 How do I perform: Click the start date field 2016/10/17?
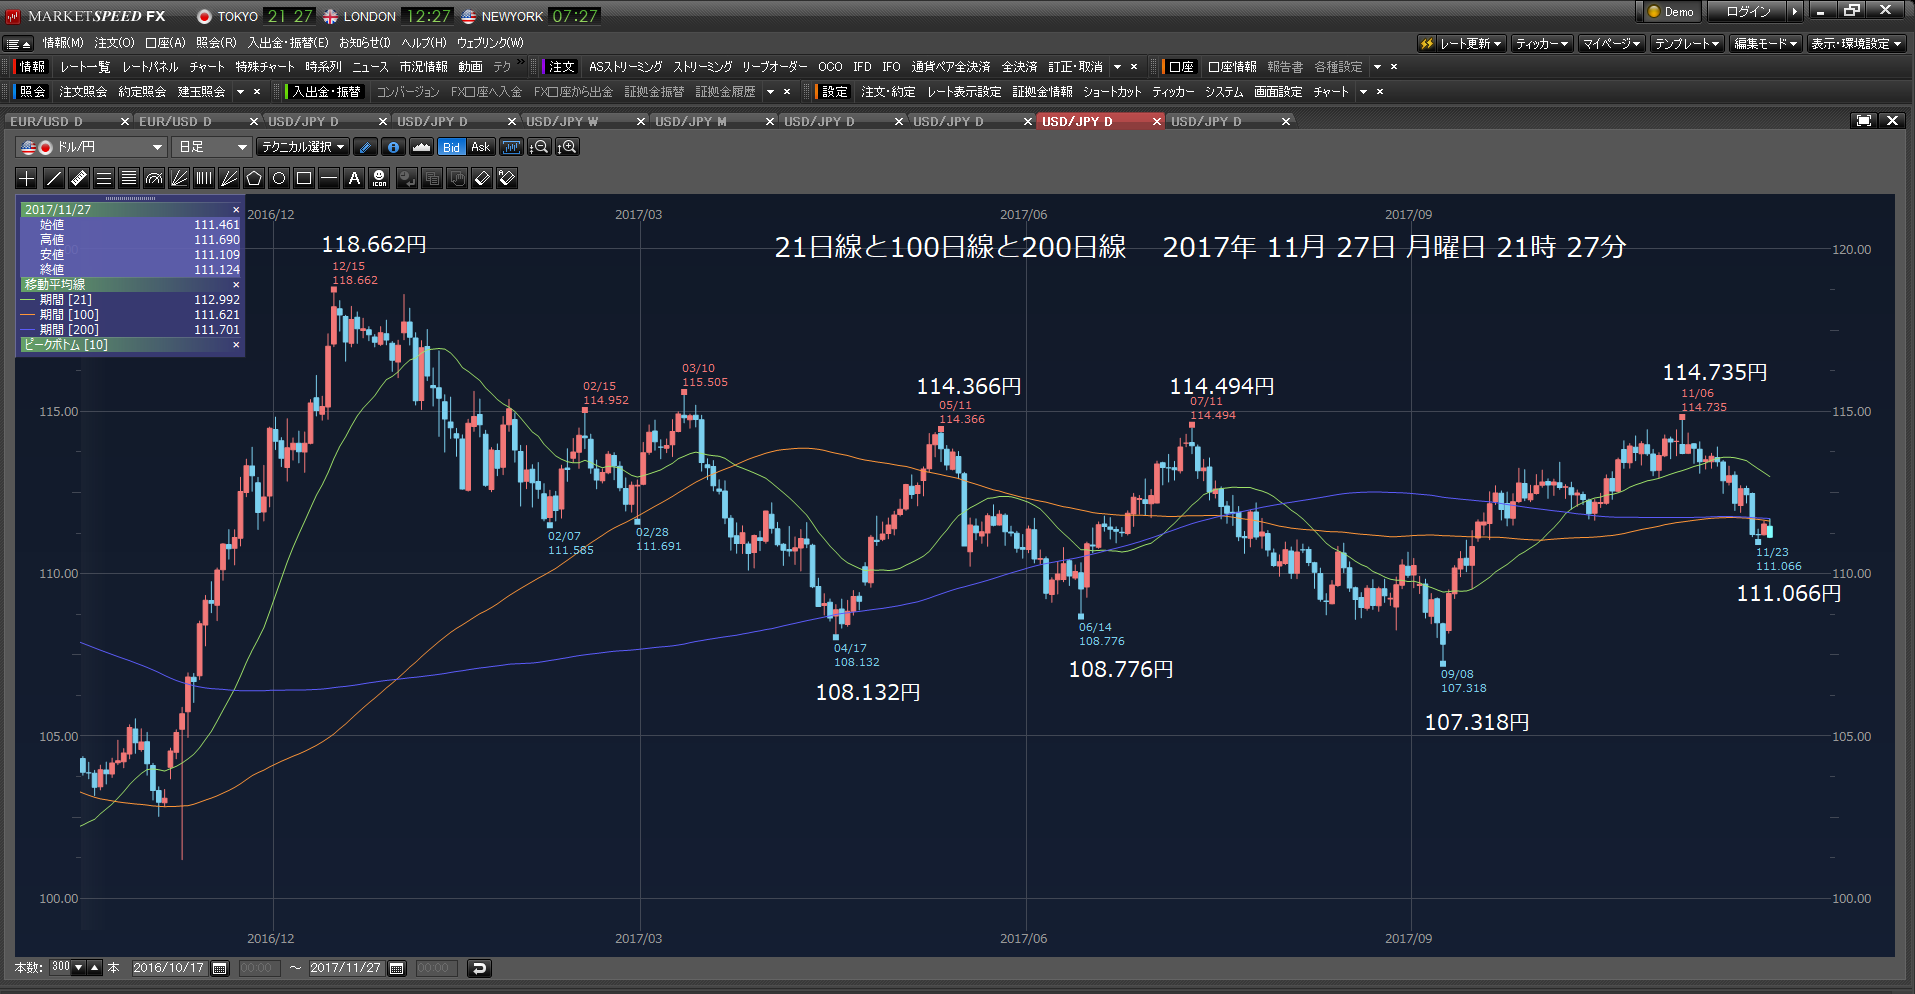[169, 968]
